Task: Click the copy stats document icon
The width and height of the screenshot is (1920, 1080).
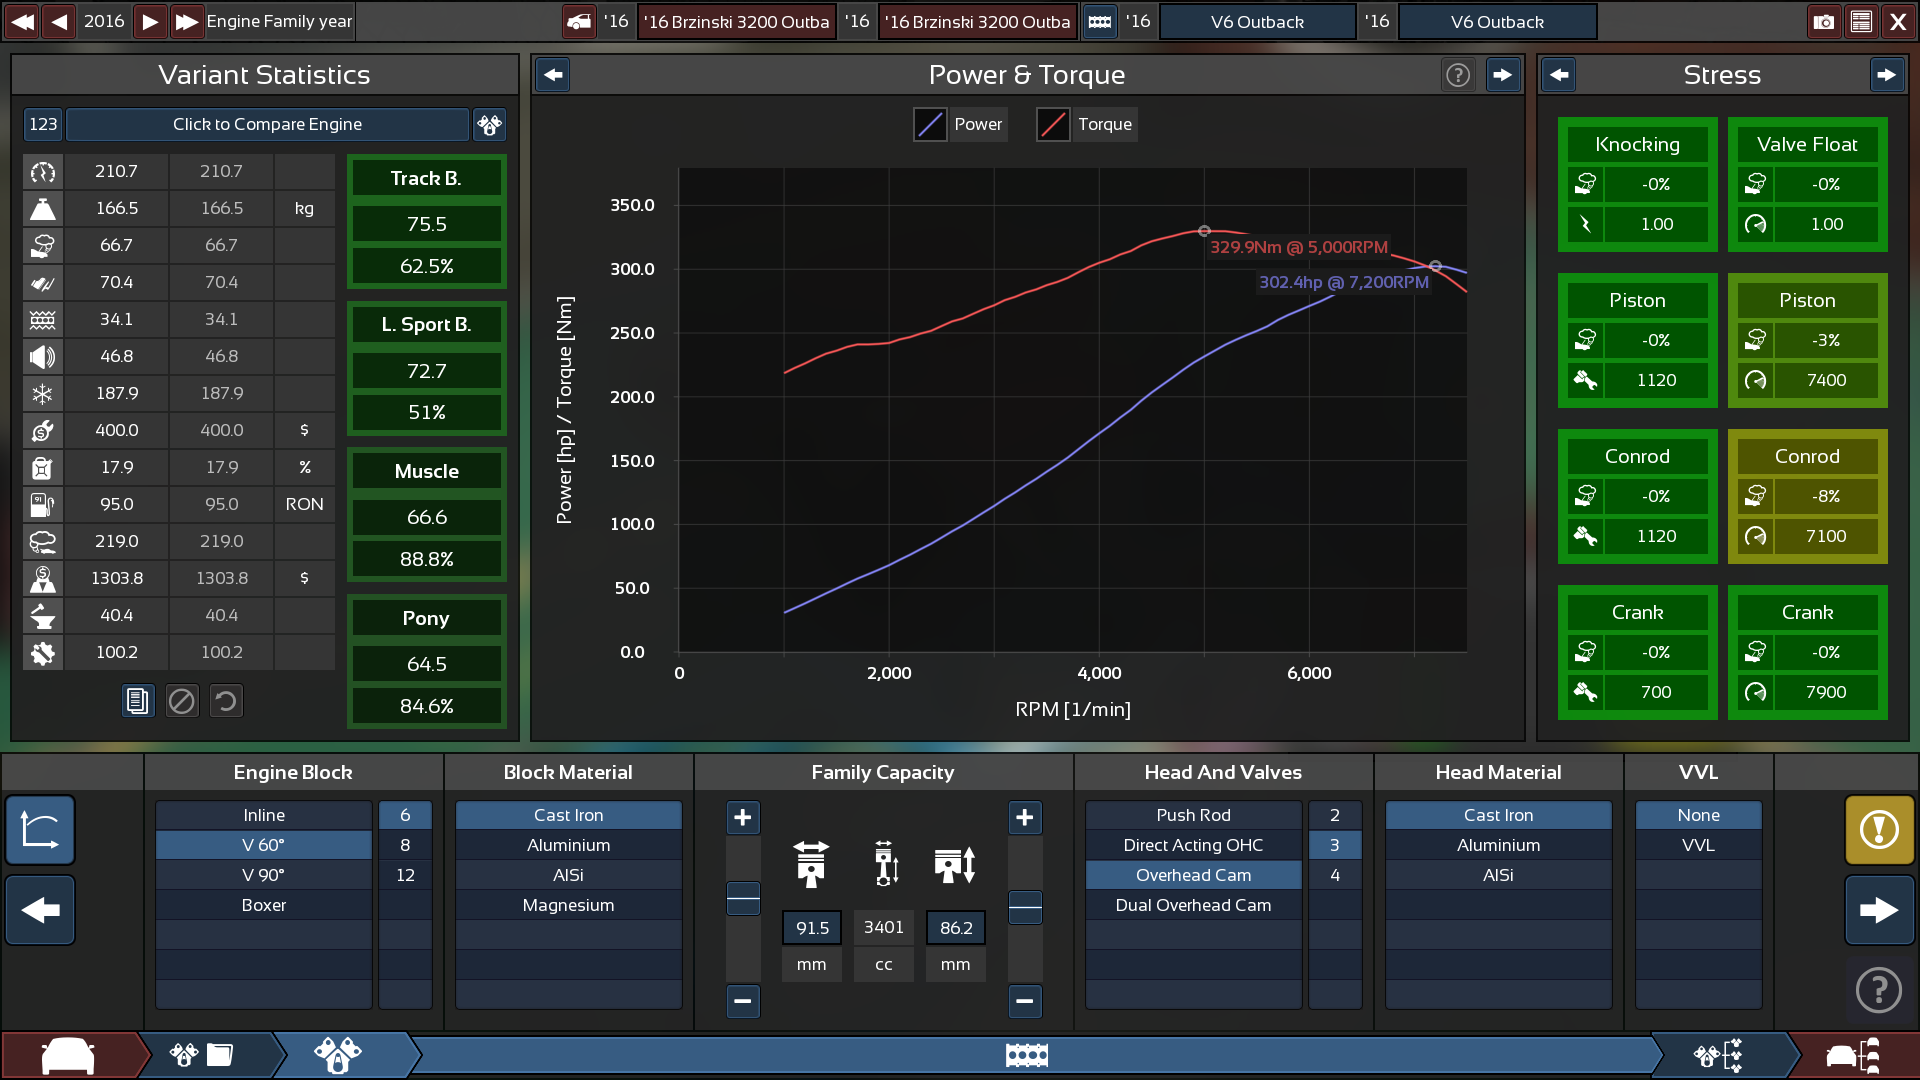Action: pyautogui.click(x=137, y=701)
